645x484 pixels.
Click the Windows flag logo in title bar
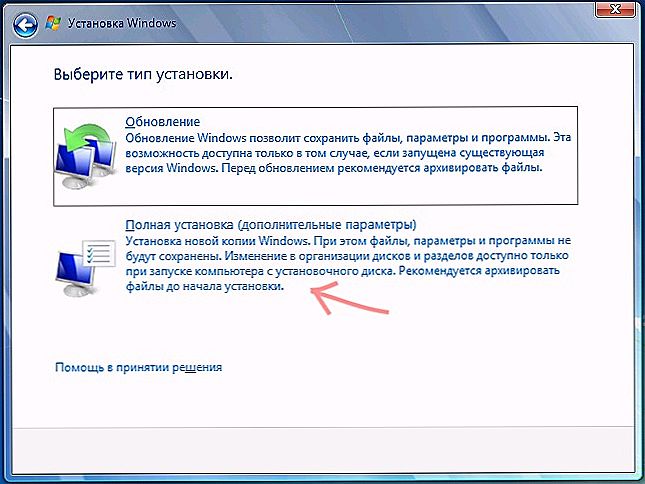53,23
